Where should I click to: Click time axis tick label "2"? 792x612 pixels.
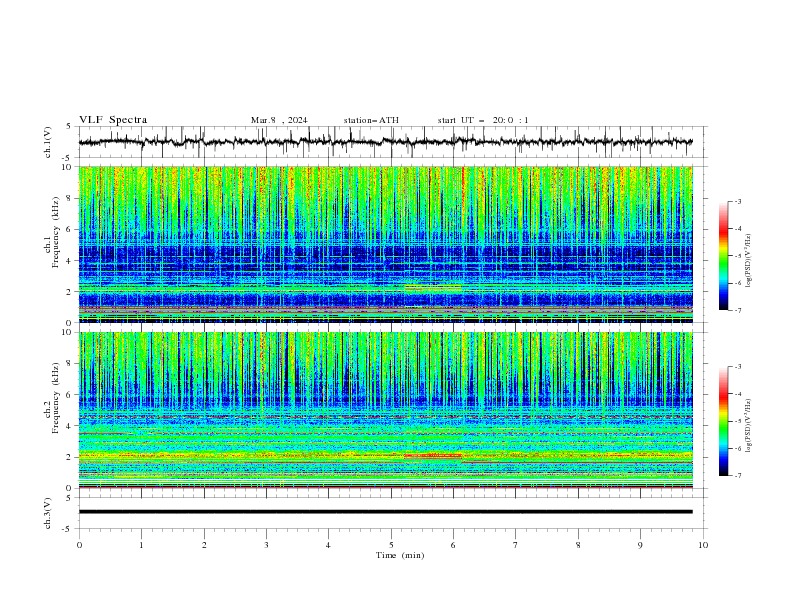click(204, 545)
